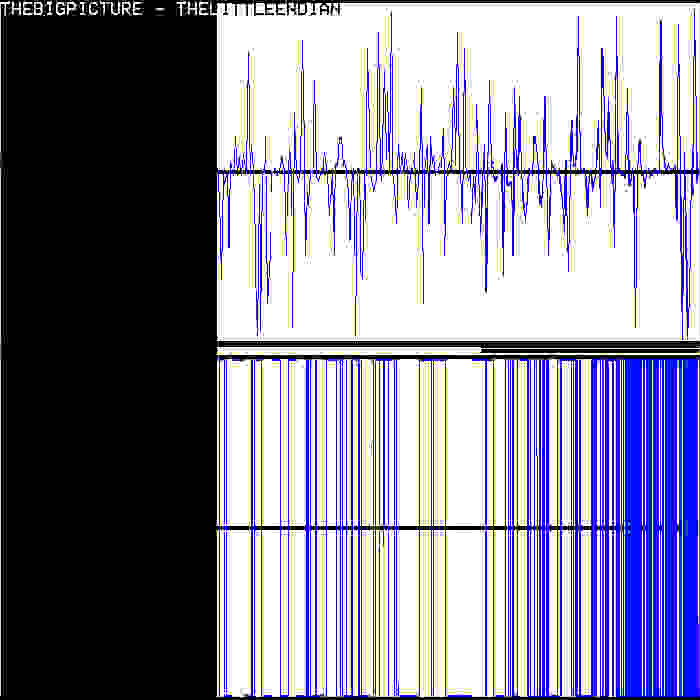Viewport: 700px width, 700px height.
Task: Click the lower waveform center line
Action: coord(458,528)
